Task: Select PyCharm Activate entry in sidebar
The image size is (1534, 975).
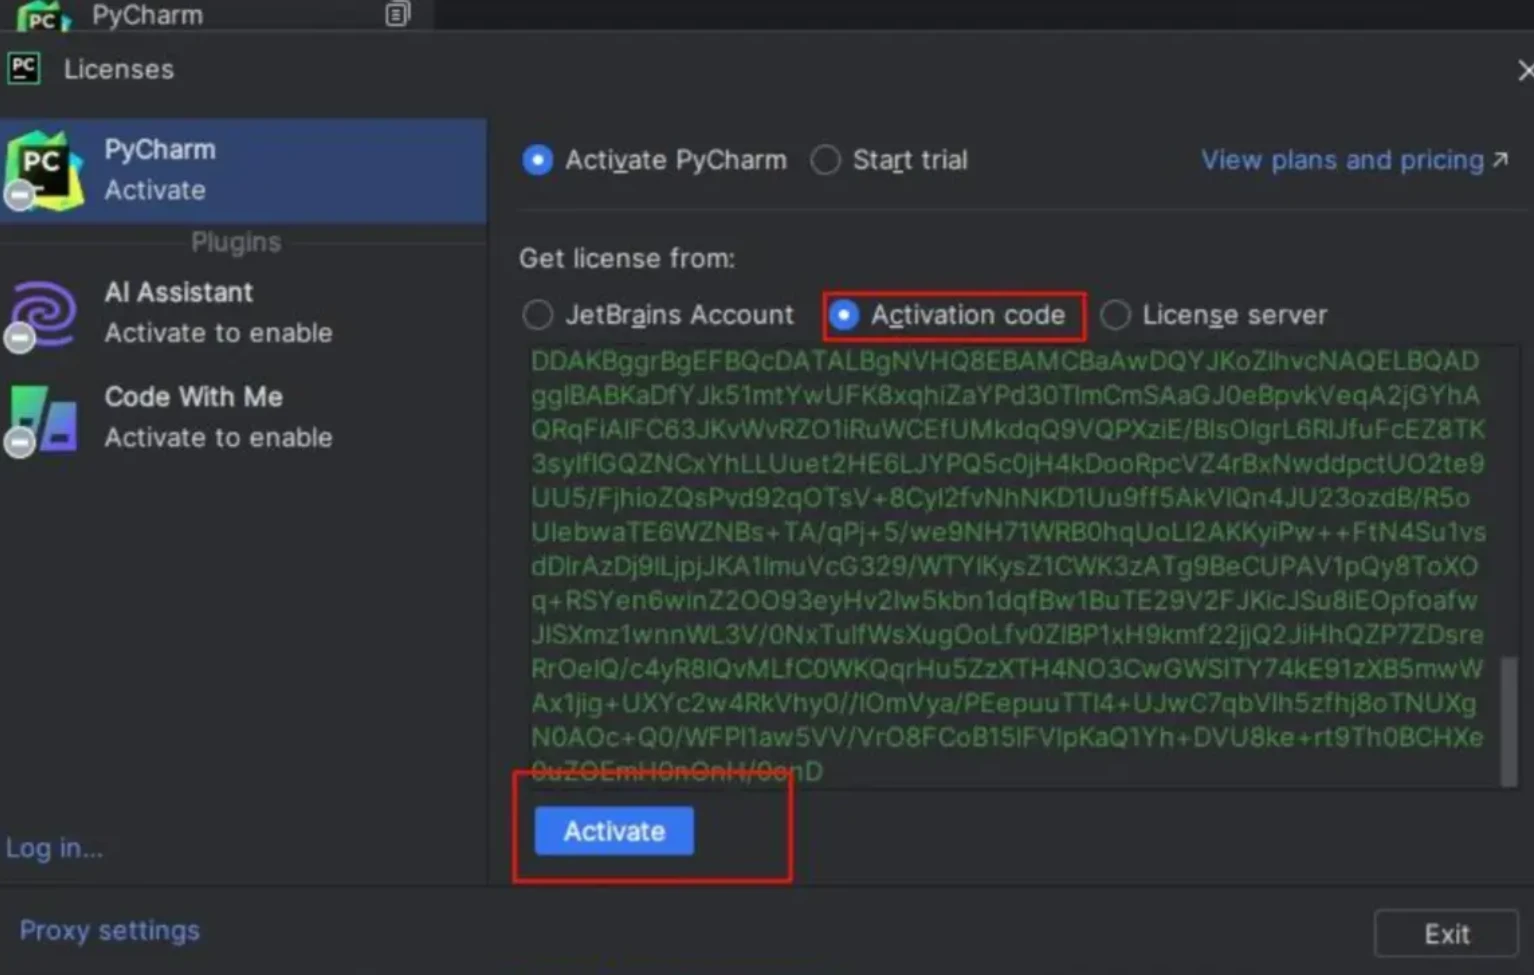Action: pos(243,170)
